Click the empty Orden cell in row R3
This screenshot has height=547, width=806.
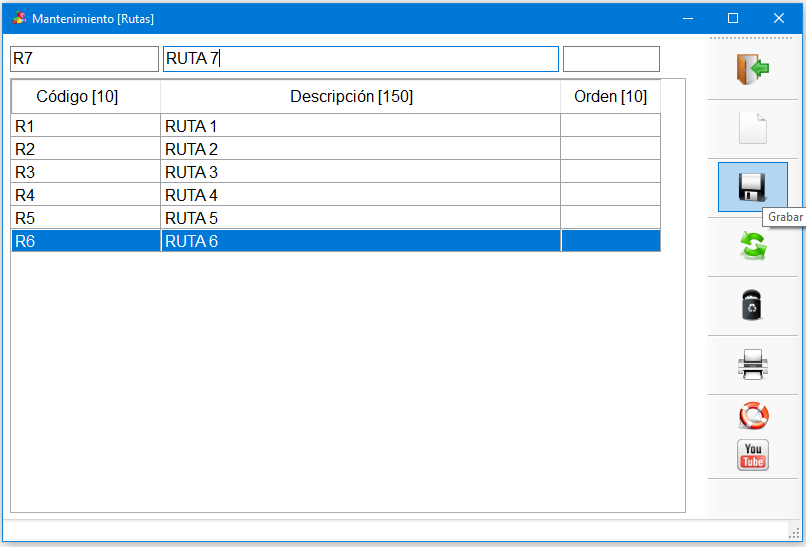coord(611,172)
